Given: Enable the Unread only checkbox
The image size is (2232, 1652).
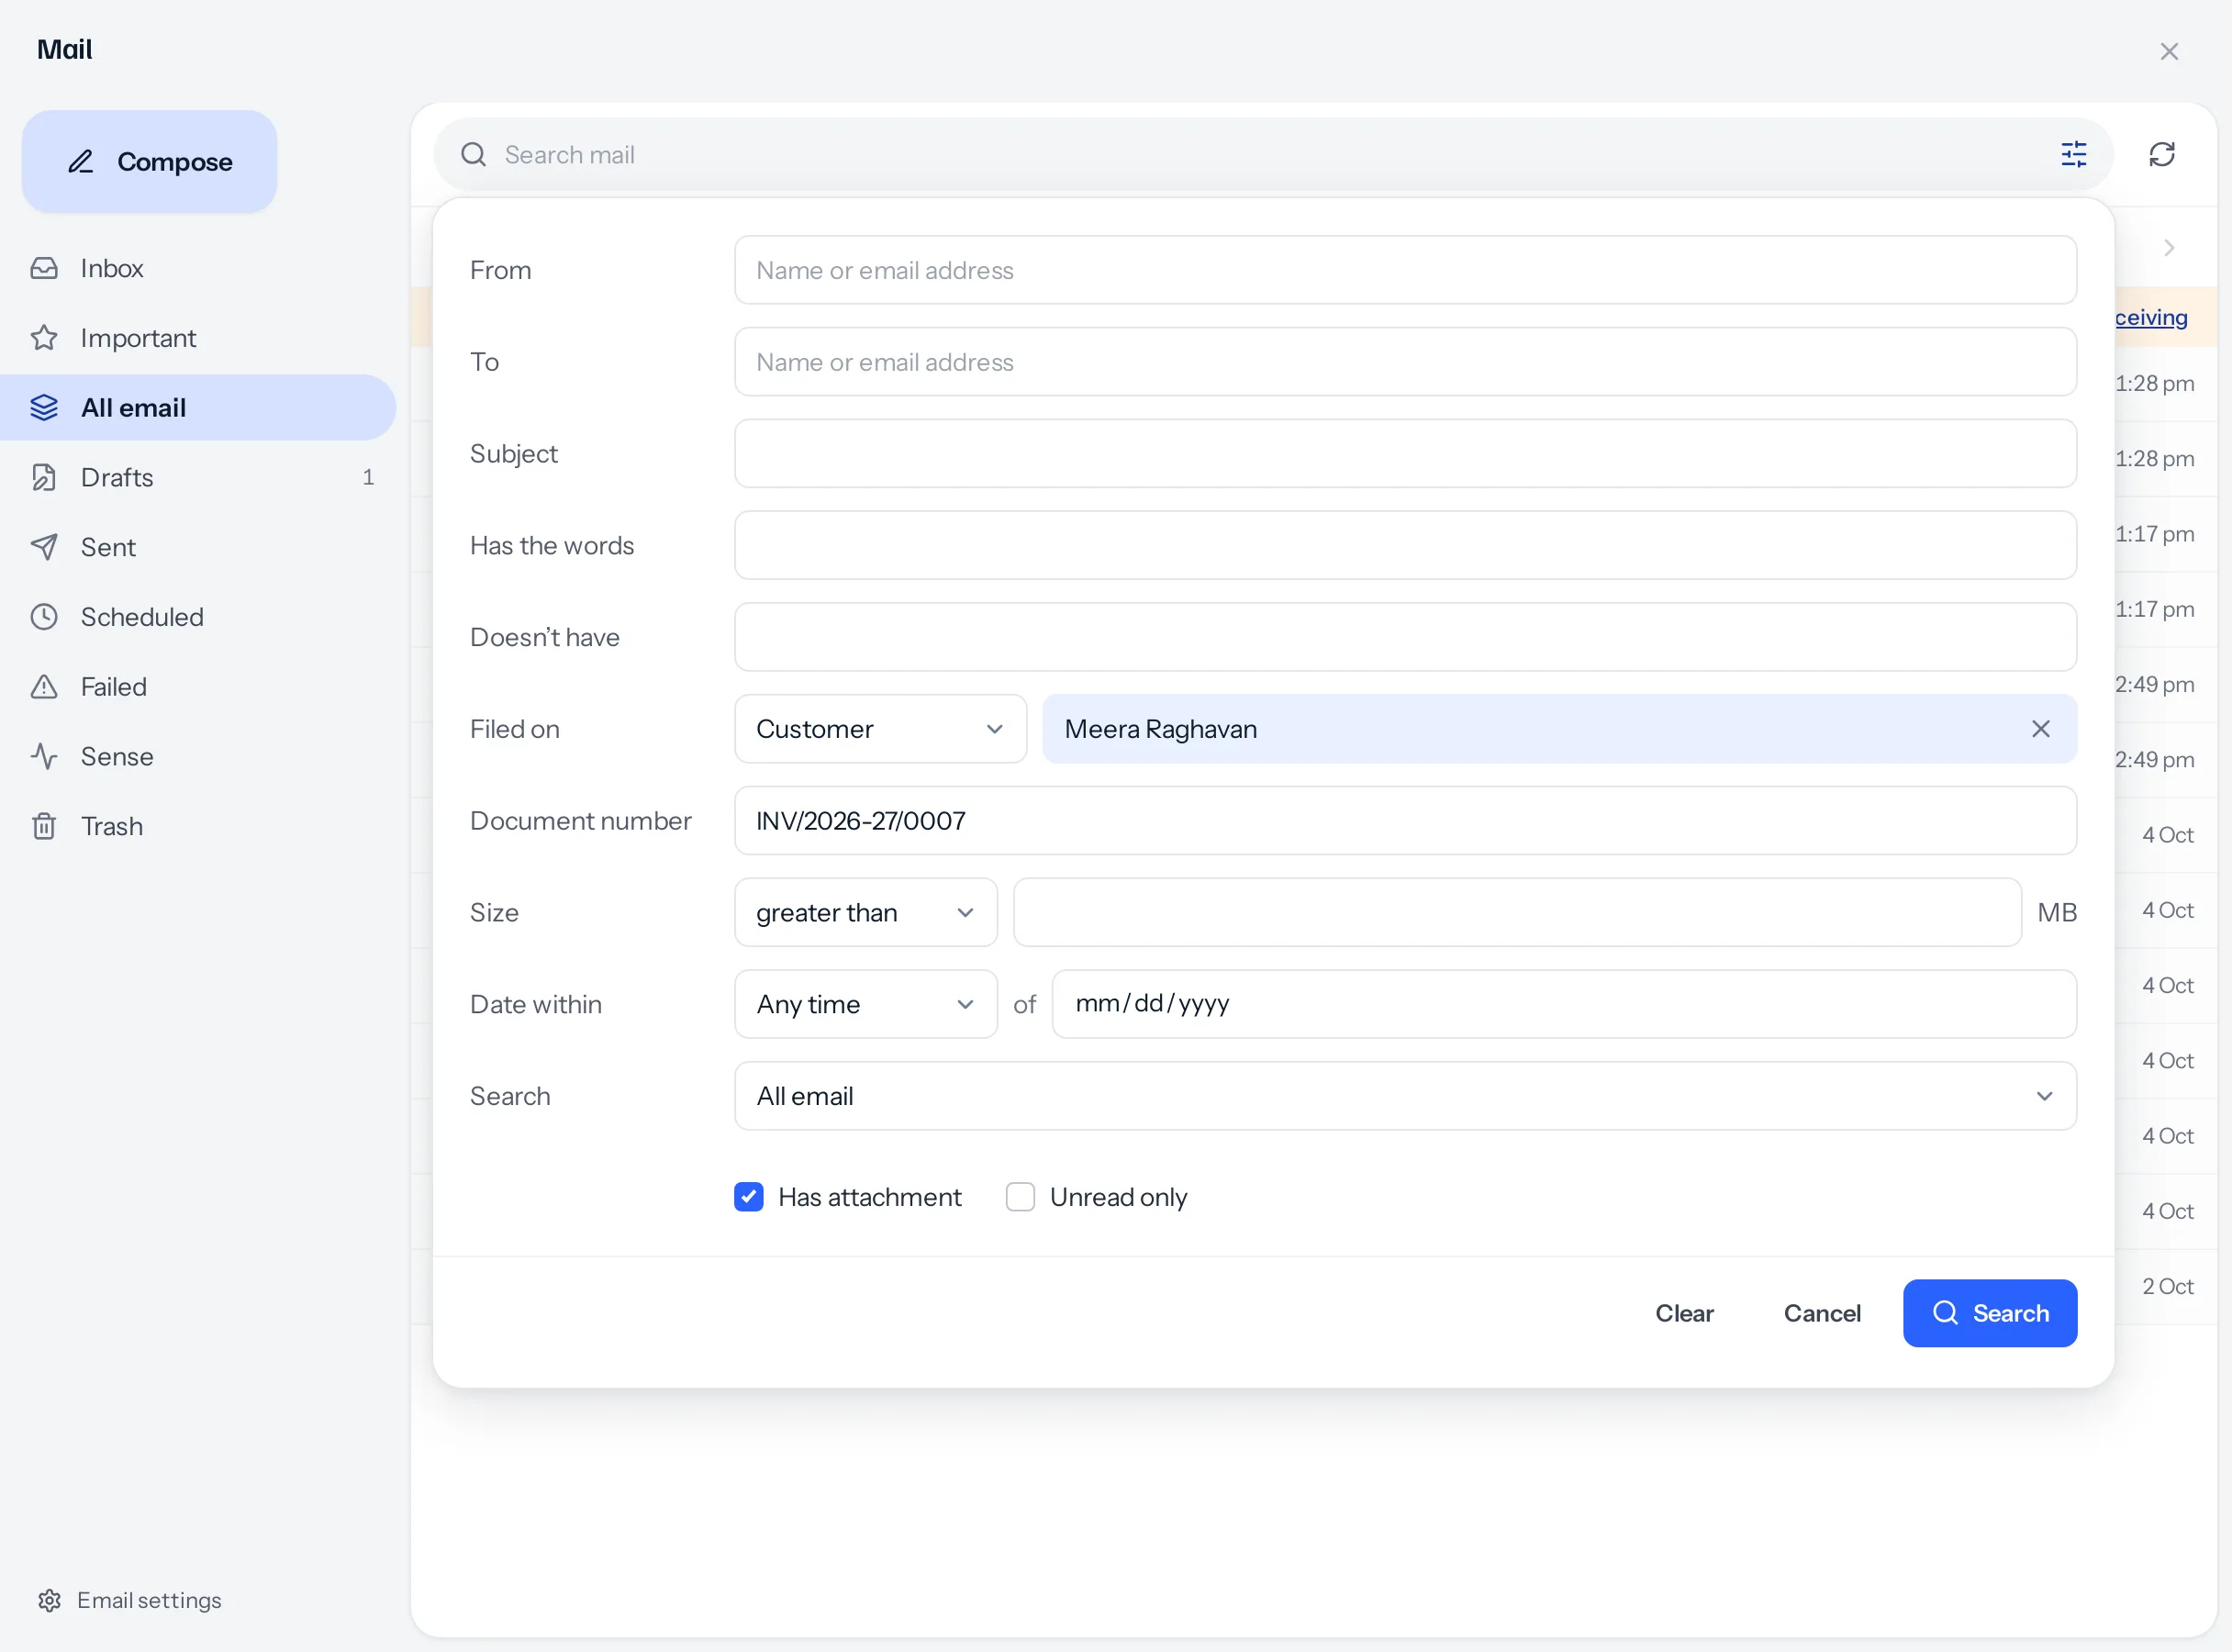Looking at the screenshot, I should point(1020,1197).
